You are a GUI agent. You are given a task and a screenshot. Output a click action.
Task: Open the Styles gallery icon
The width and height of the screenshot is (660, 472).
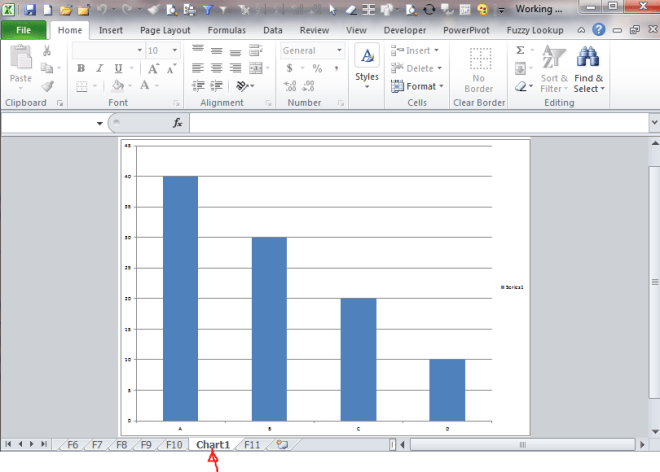point(367,55)
